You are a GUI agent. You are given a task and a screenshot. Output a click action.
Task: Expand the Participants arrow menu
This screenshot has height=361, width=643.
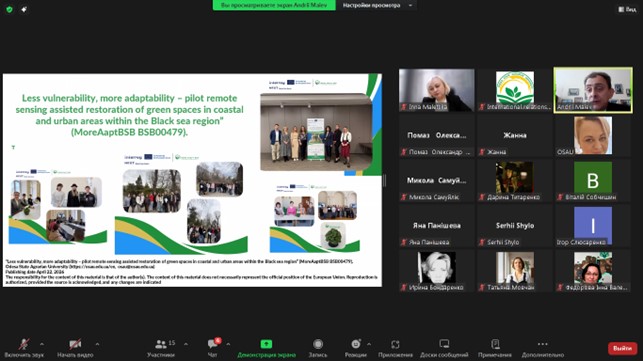(x=186, y=344)
